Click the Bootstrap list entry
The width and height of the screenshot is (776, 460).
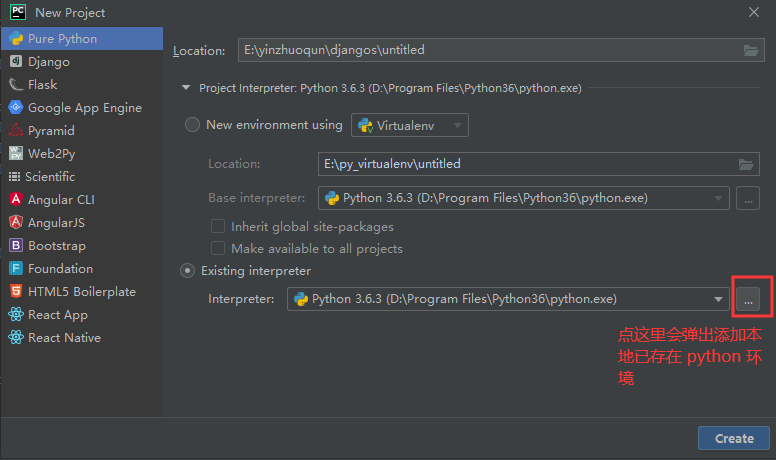pyautogui.click(x=82, y=245)
